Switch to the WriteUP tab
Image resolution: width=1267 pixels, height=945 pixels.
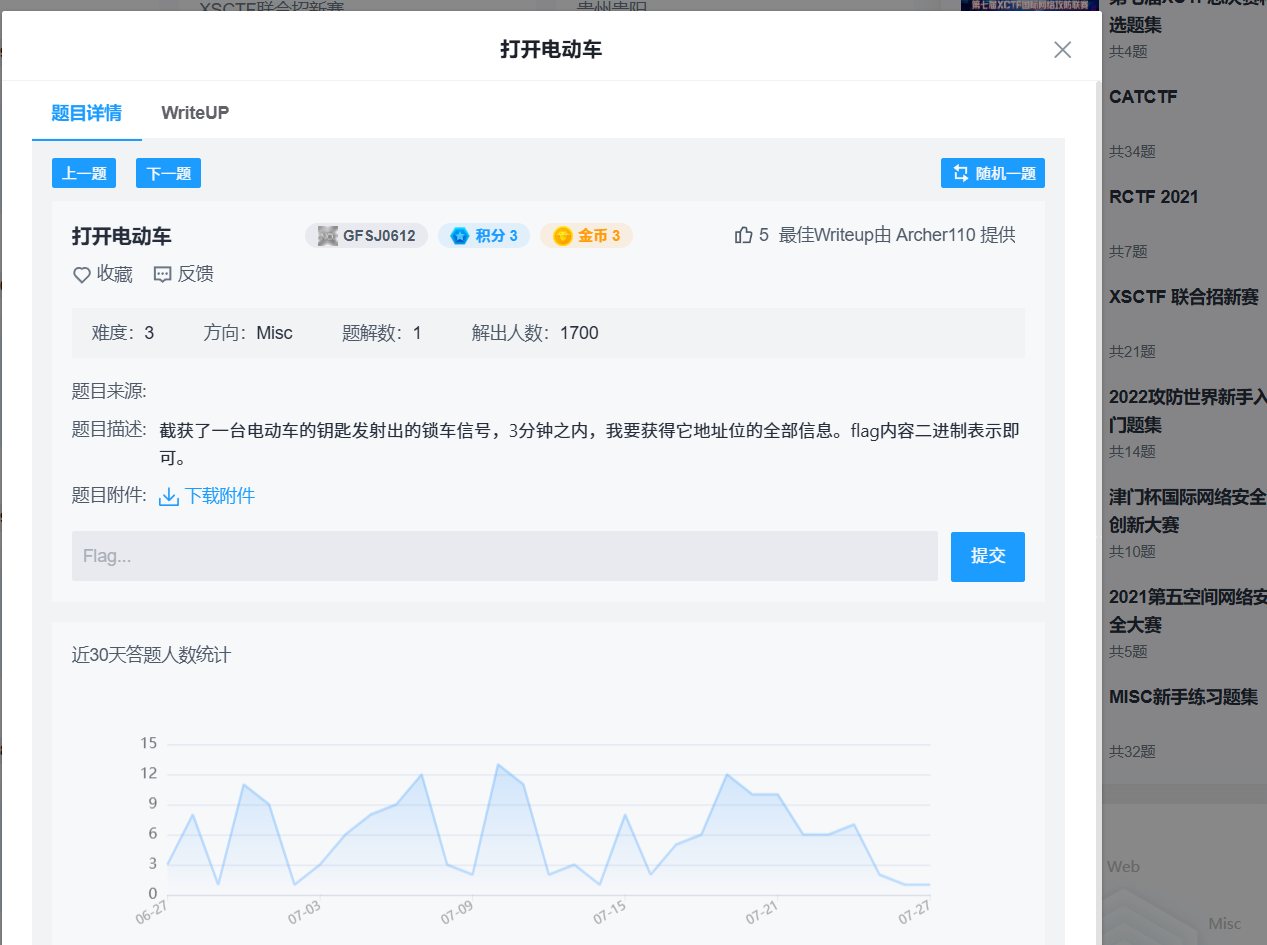click(194, 113)
